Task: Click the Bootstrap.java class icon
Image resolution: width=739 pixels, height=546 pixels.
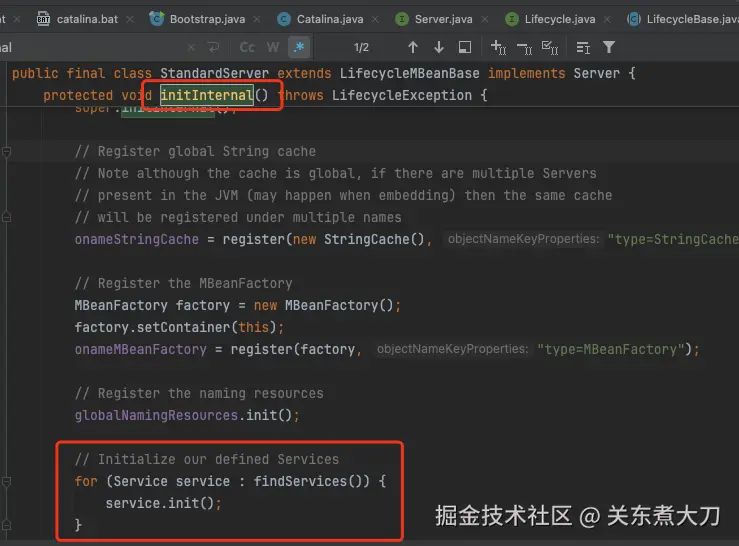Action: (x=156, y=19)
